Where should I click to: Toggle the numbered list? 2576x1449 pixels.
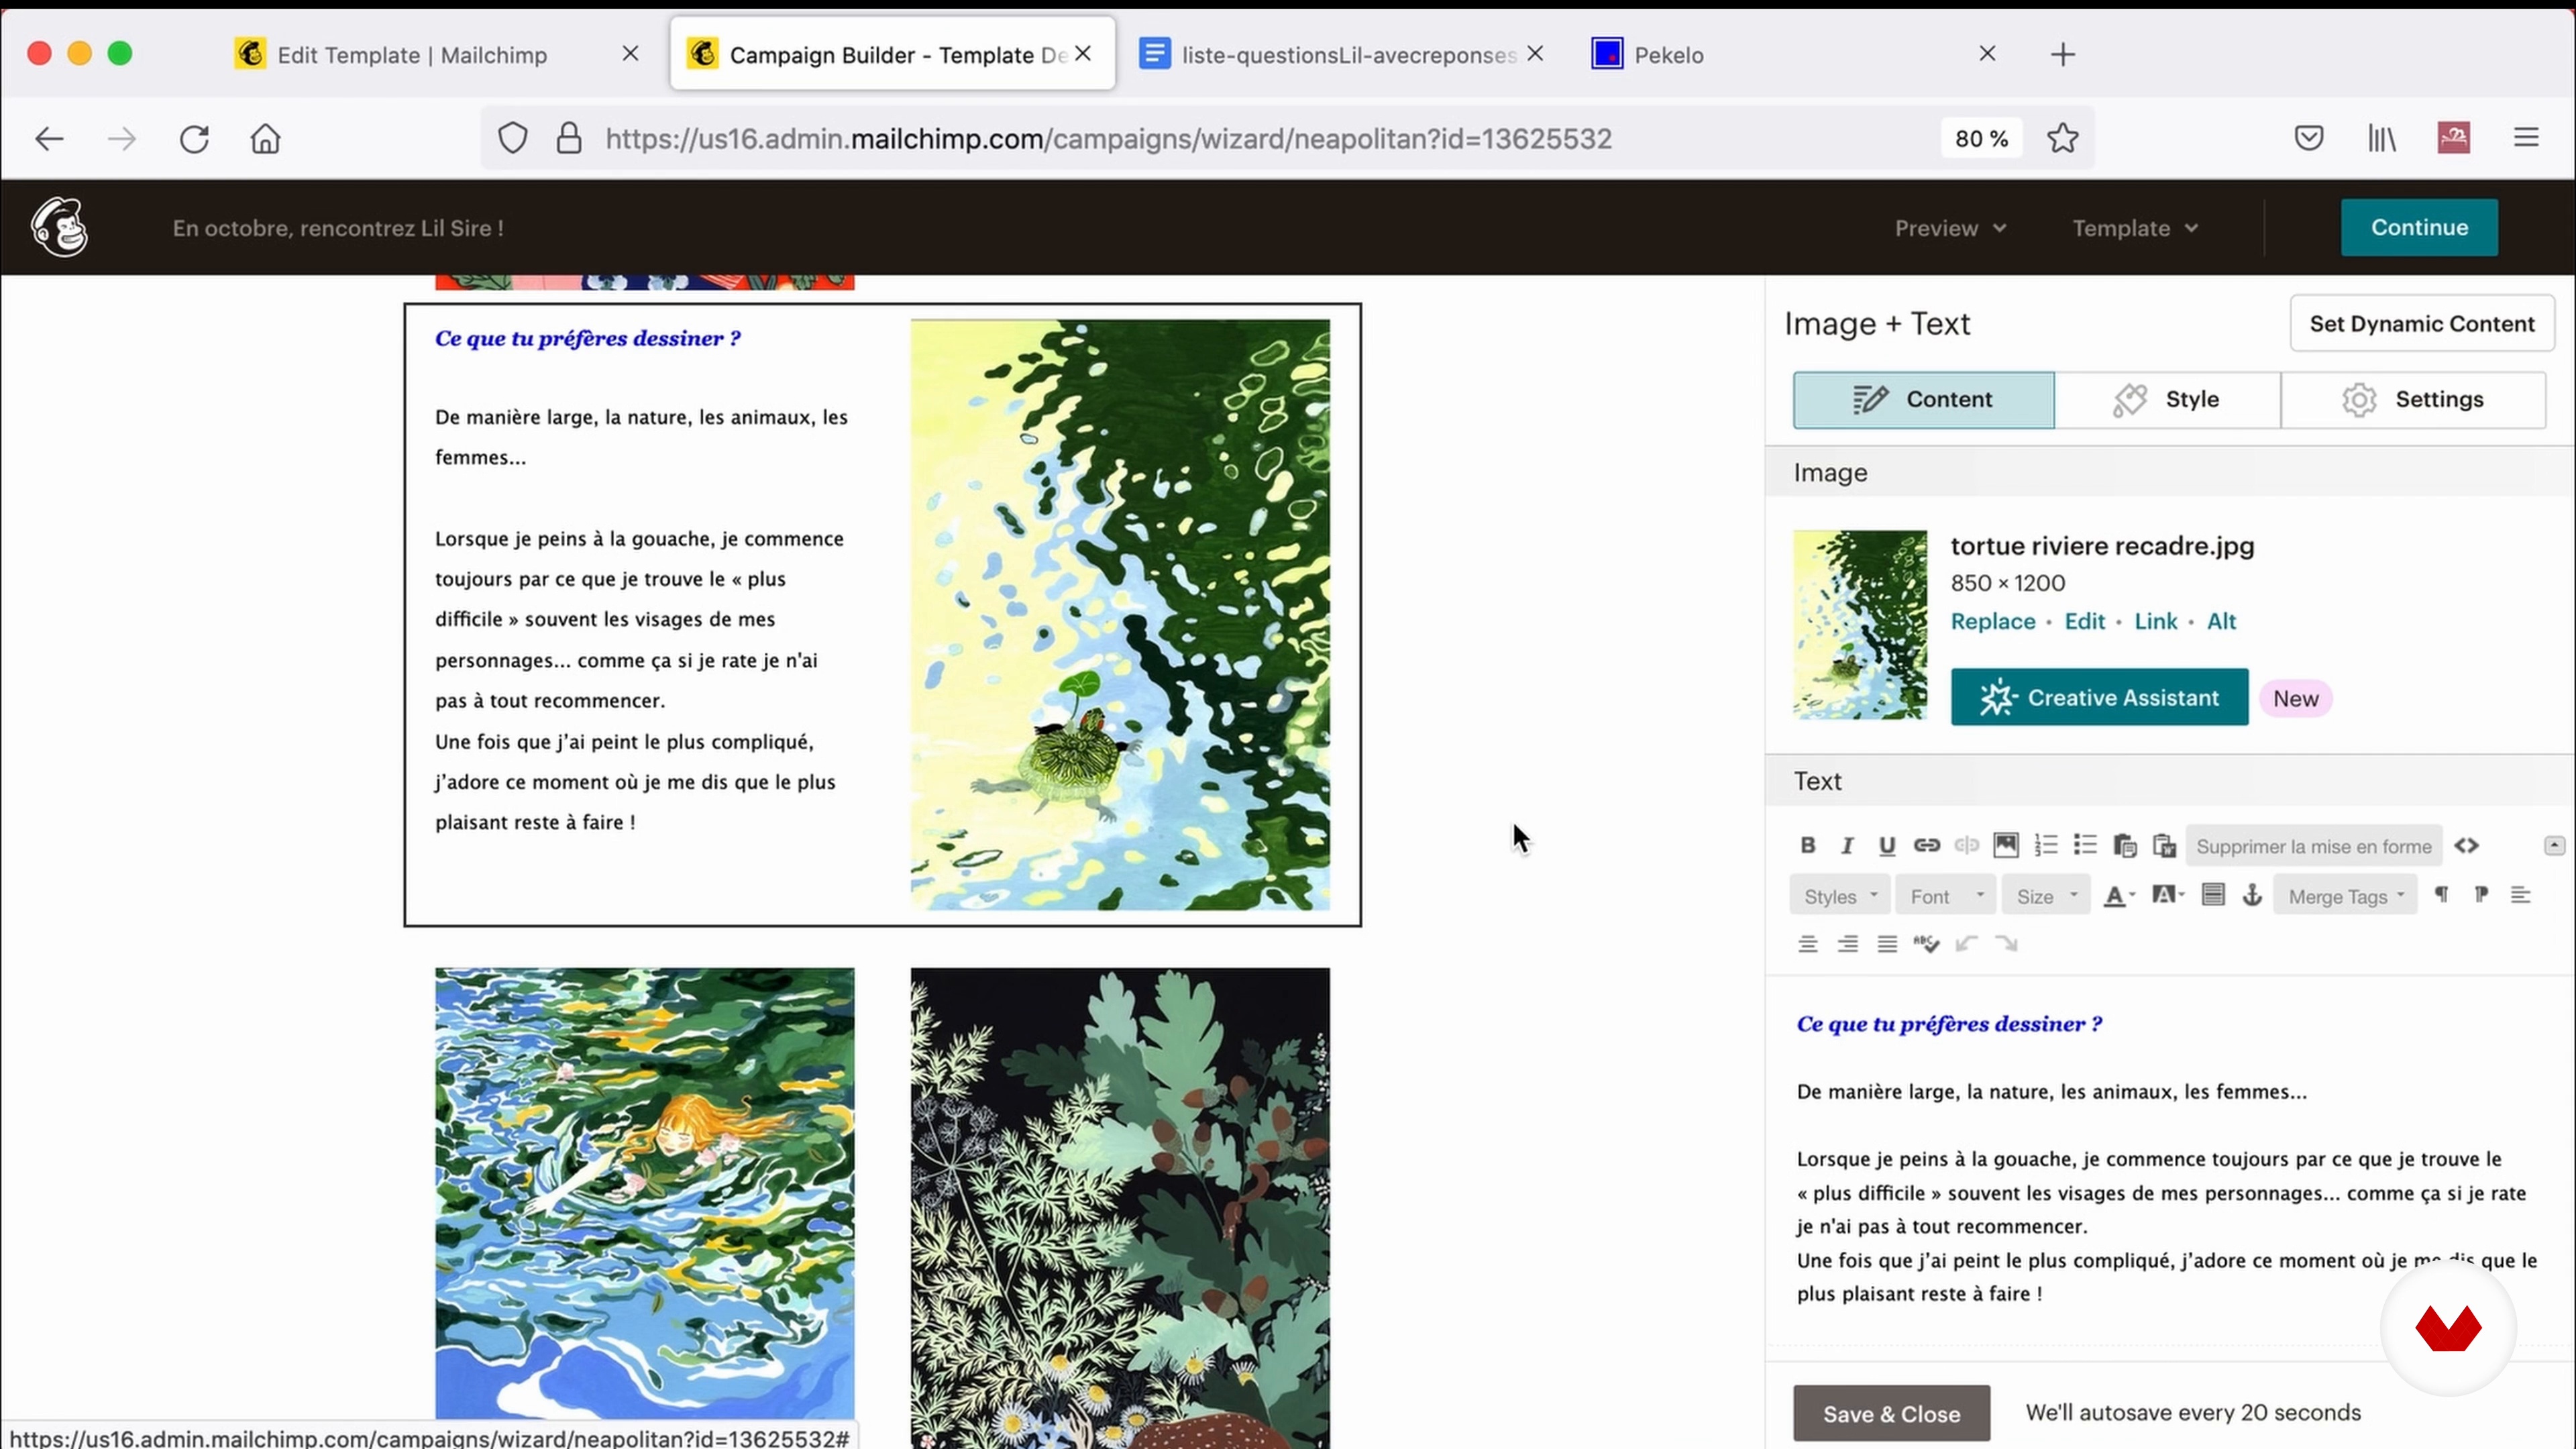point(2046,846)
